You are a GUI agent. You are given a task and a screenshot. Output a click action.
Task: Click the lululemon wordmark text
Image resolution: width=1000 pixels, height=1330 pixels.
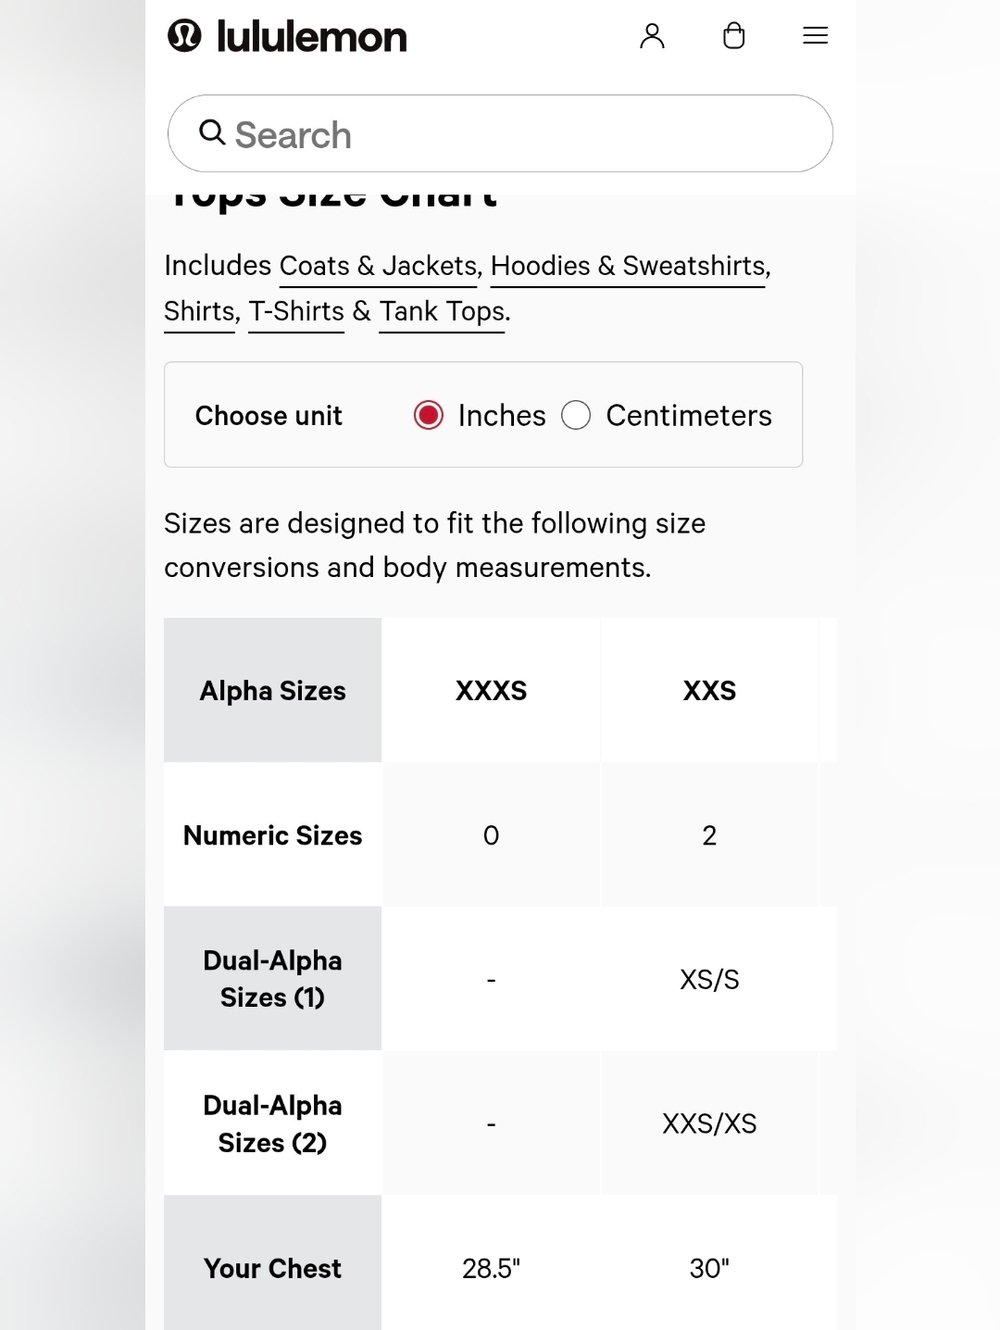pos(312,37)
